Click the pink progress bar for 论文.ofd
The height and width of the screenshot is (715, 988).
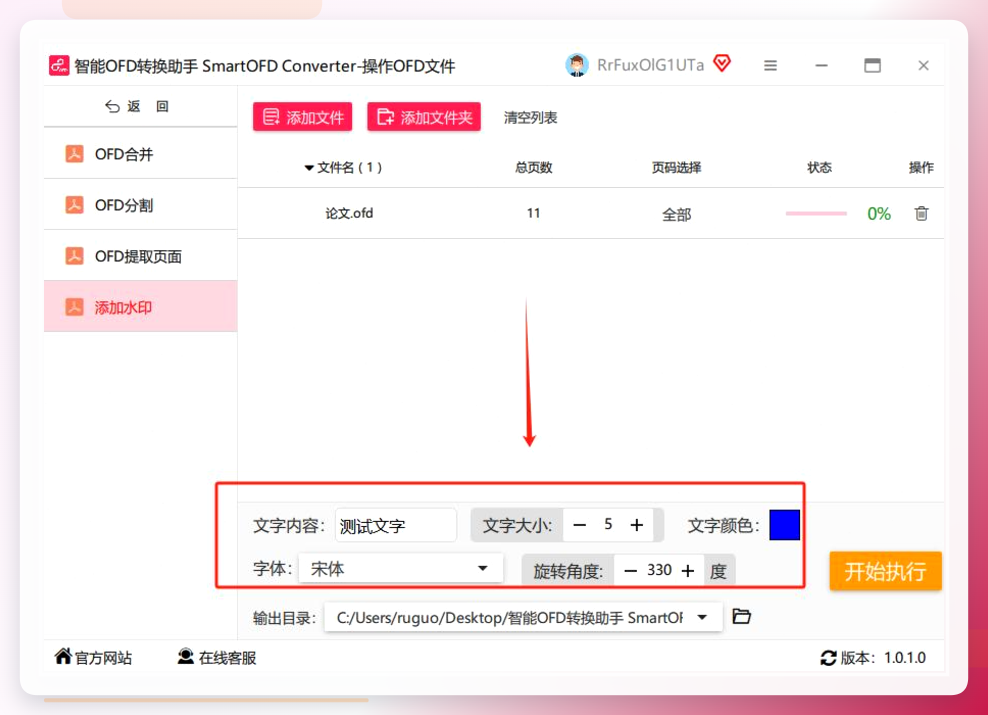tap(816, 214)
